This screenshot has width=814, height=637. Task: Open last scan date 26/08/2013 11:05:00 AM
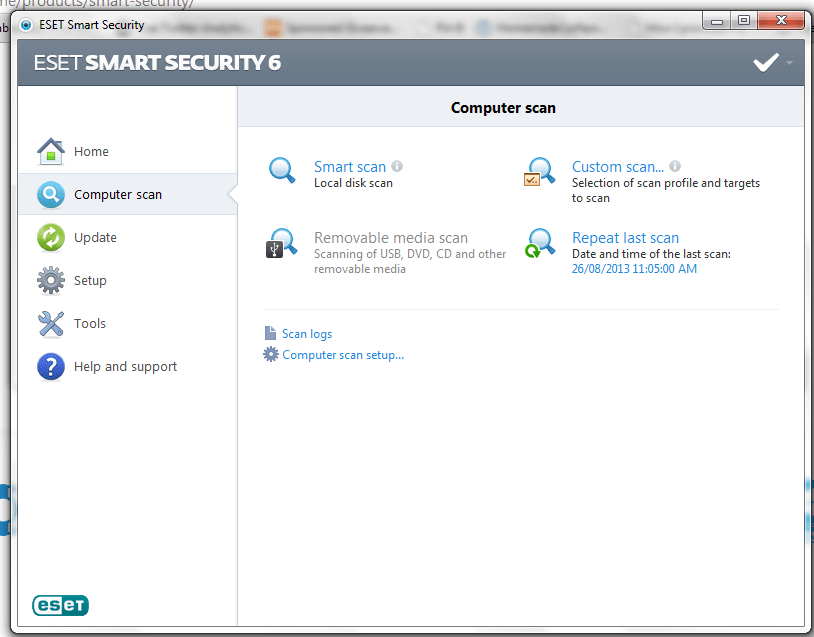(x=634, y=269)
